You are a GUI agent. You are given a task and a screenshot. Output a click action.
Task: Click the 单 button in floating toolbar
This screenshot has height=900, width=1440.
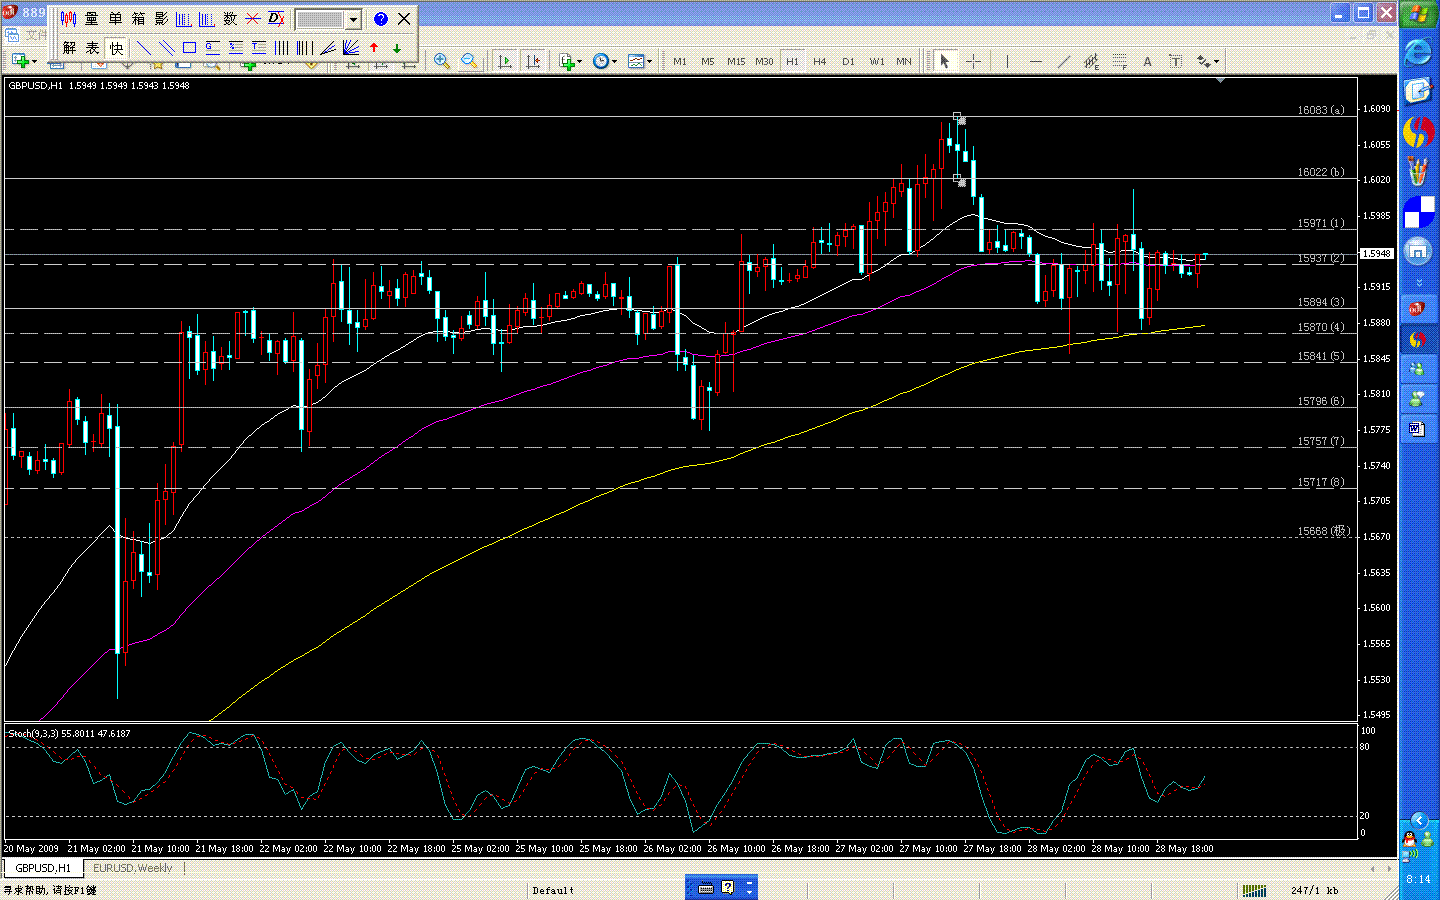coord(115,19)
